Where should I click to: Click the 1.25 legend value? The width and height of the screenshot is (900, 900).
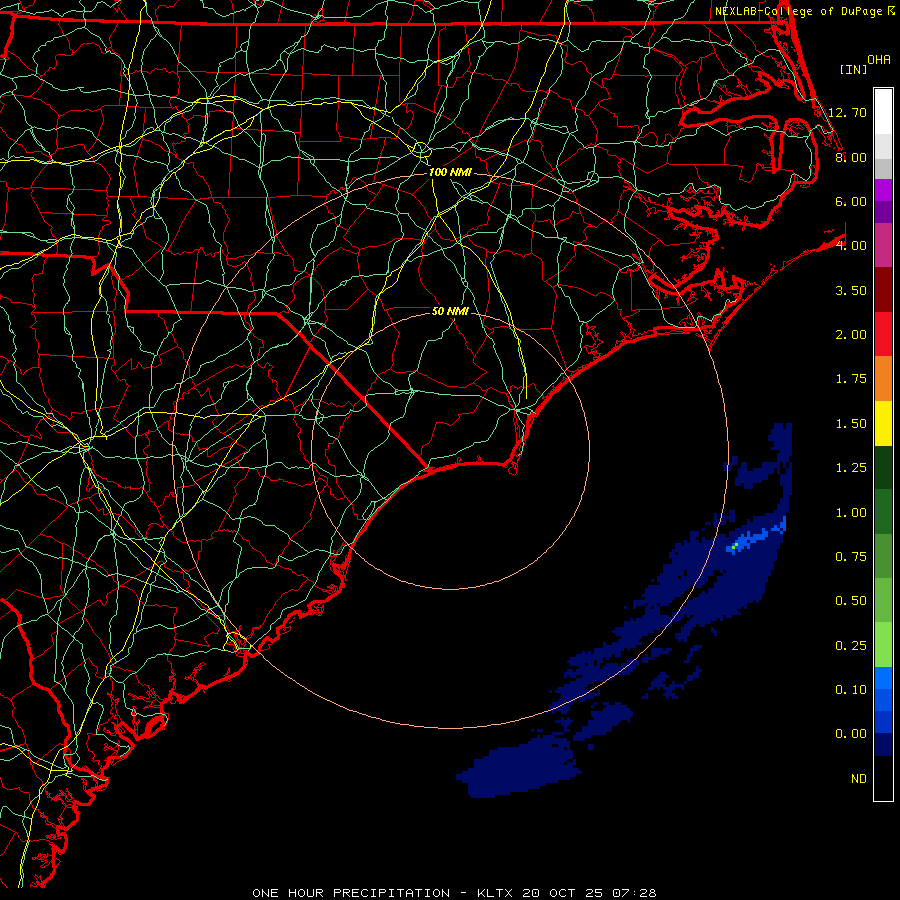(851, 468)
